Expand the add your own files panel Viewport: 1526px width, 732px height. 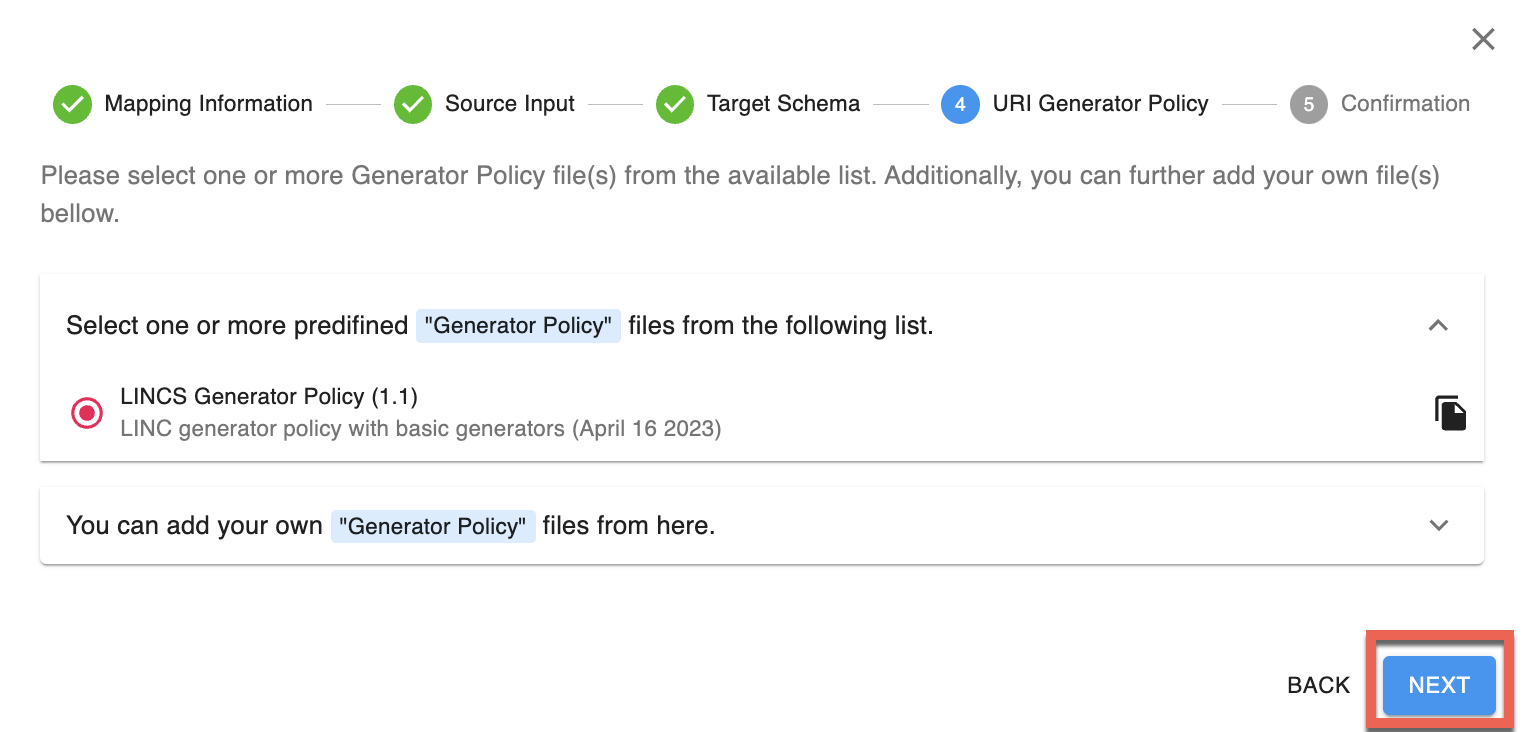pos(1438,525)
